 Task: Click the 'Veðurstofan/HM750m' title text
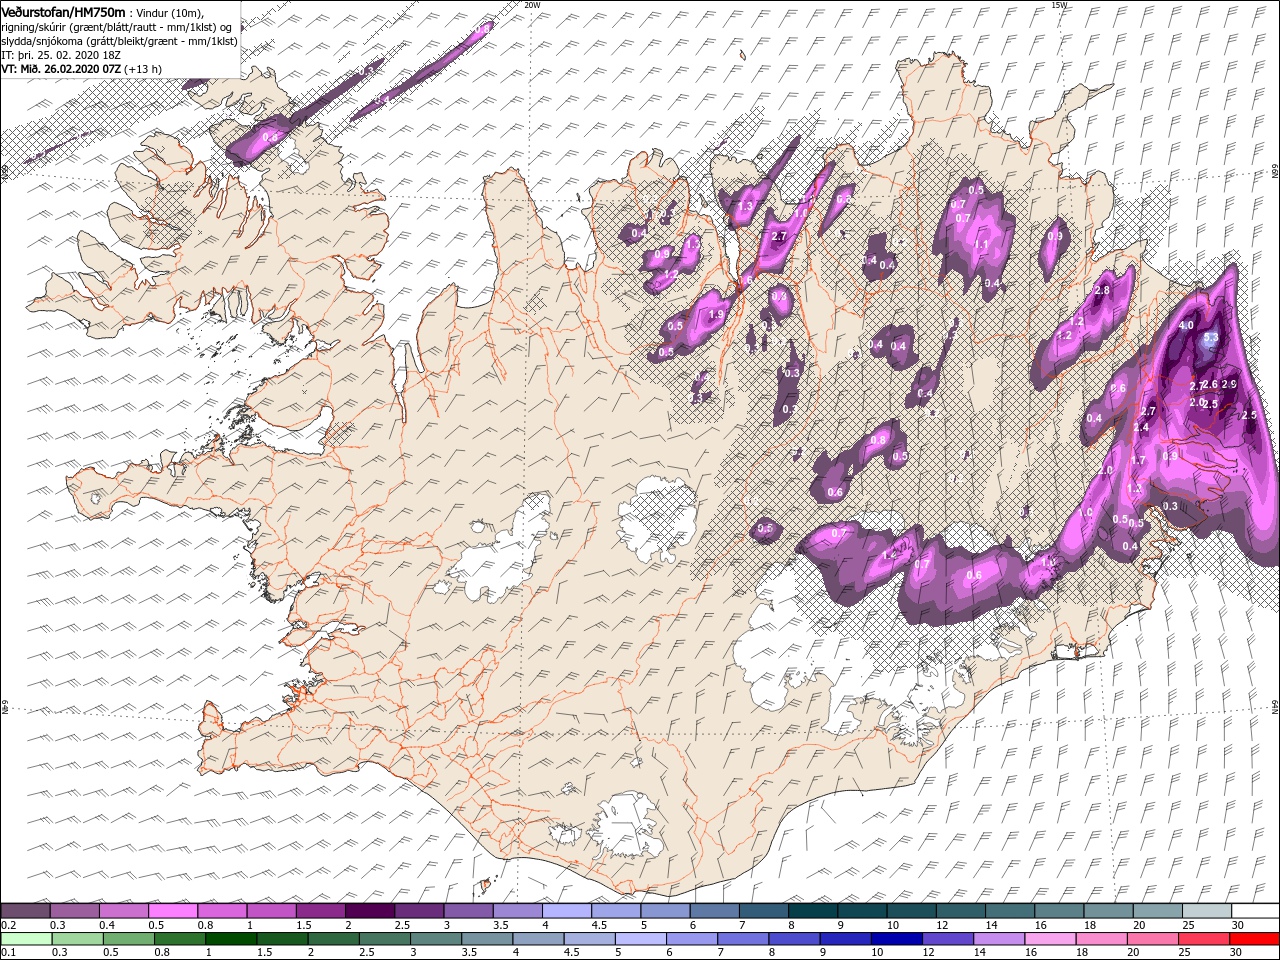coord(63,11)
